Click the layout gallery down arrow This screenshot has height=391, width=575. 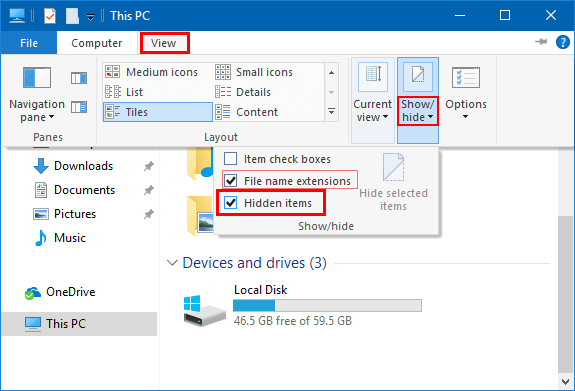point(332,92)
